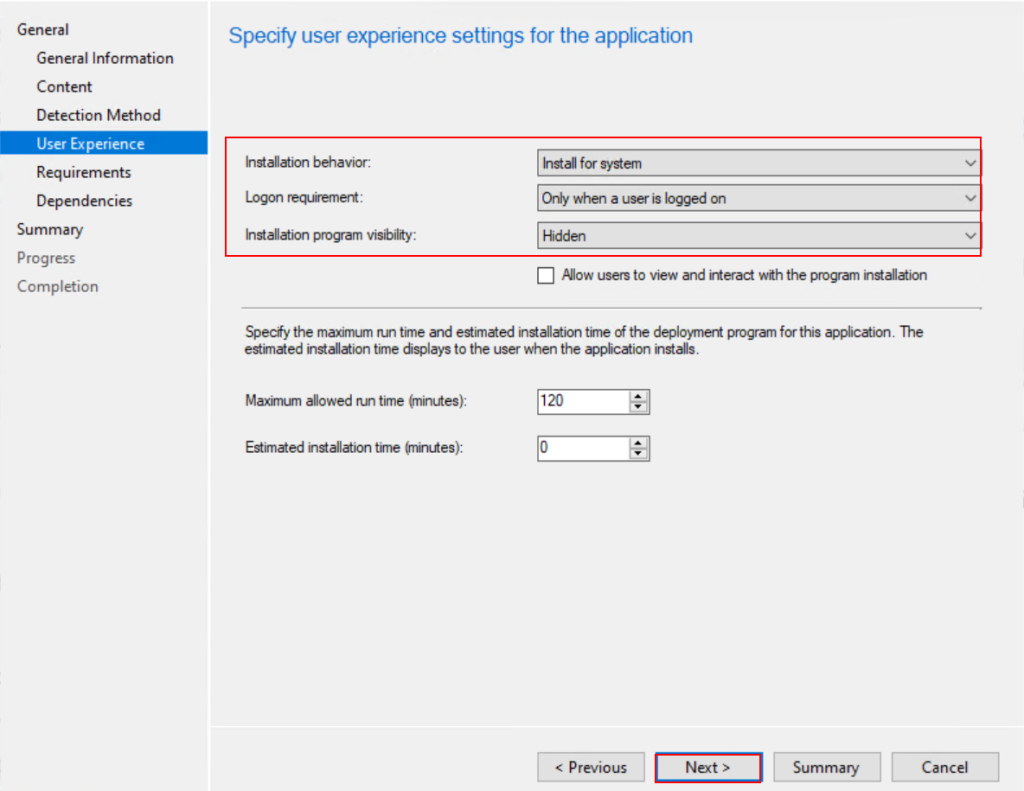Go to General Information page

pyautogui.click(x=105, y=58)
